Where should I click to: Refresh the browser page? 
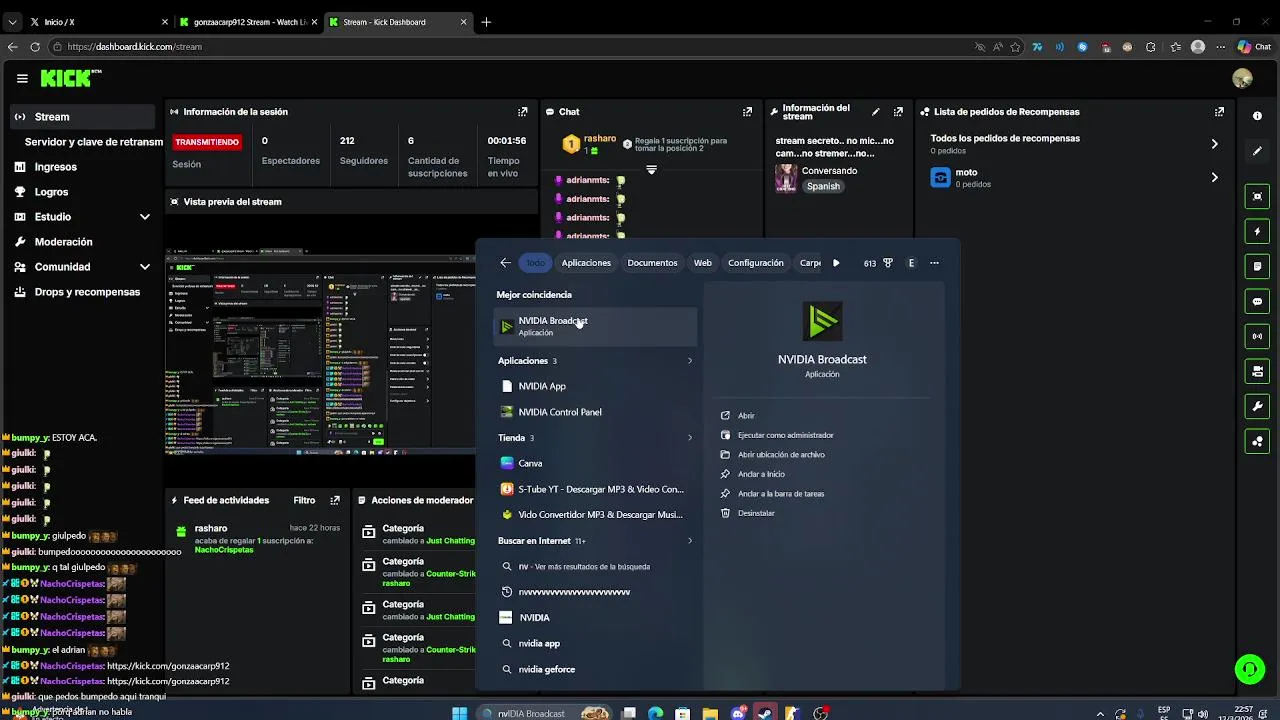(x=35, y=46)
